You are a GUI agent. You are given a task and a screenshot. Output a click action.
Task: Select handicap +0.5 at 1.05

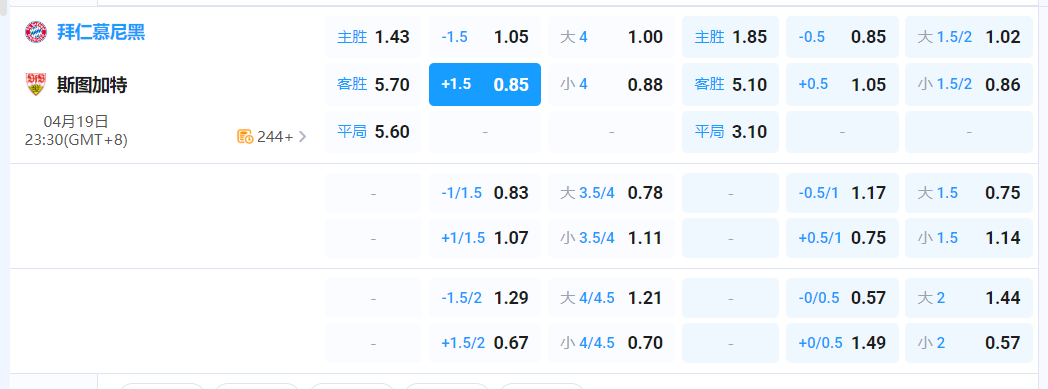pos(842,84)
